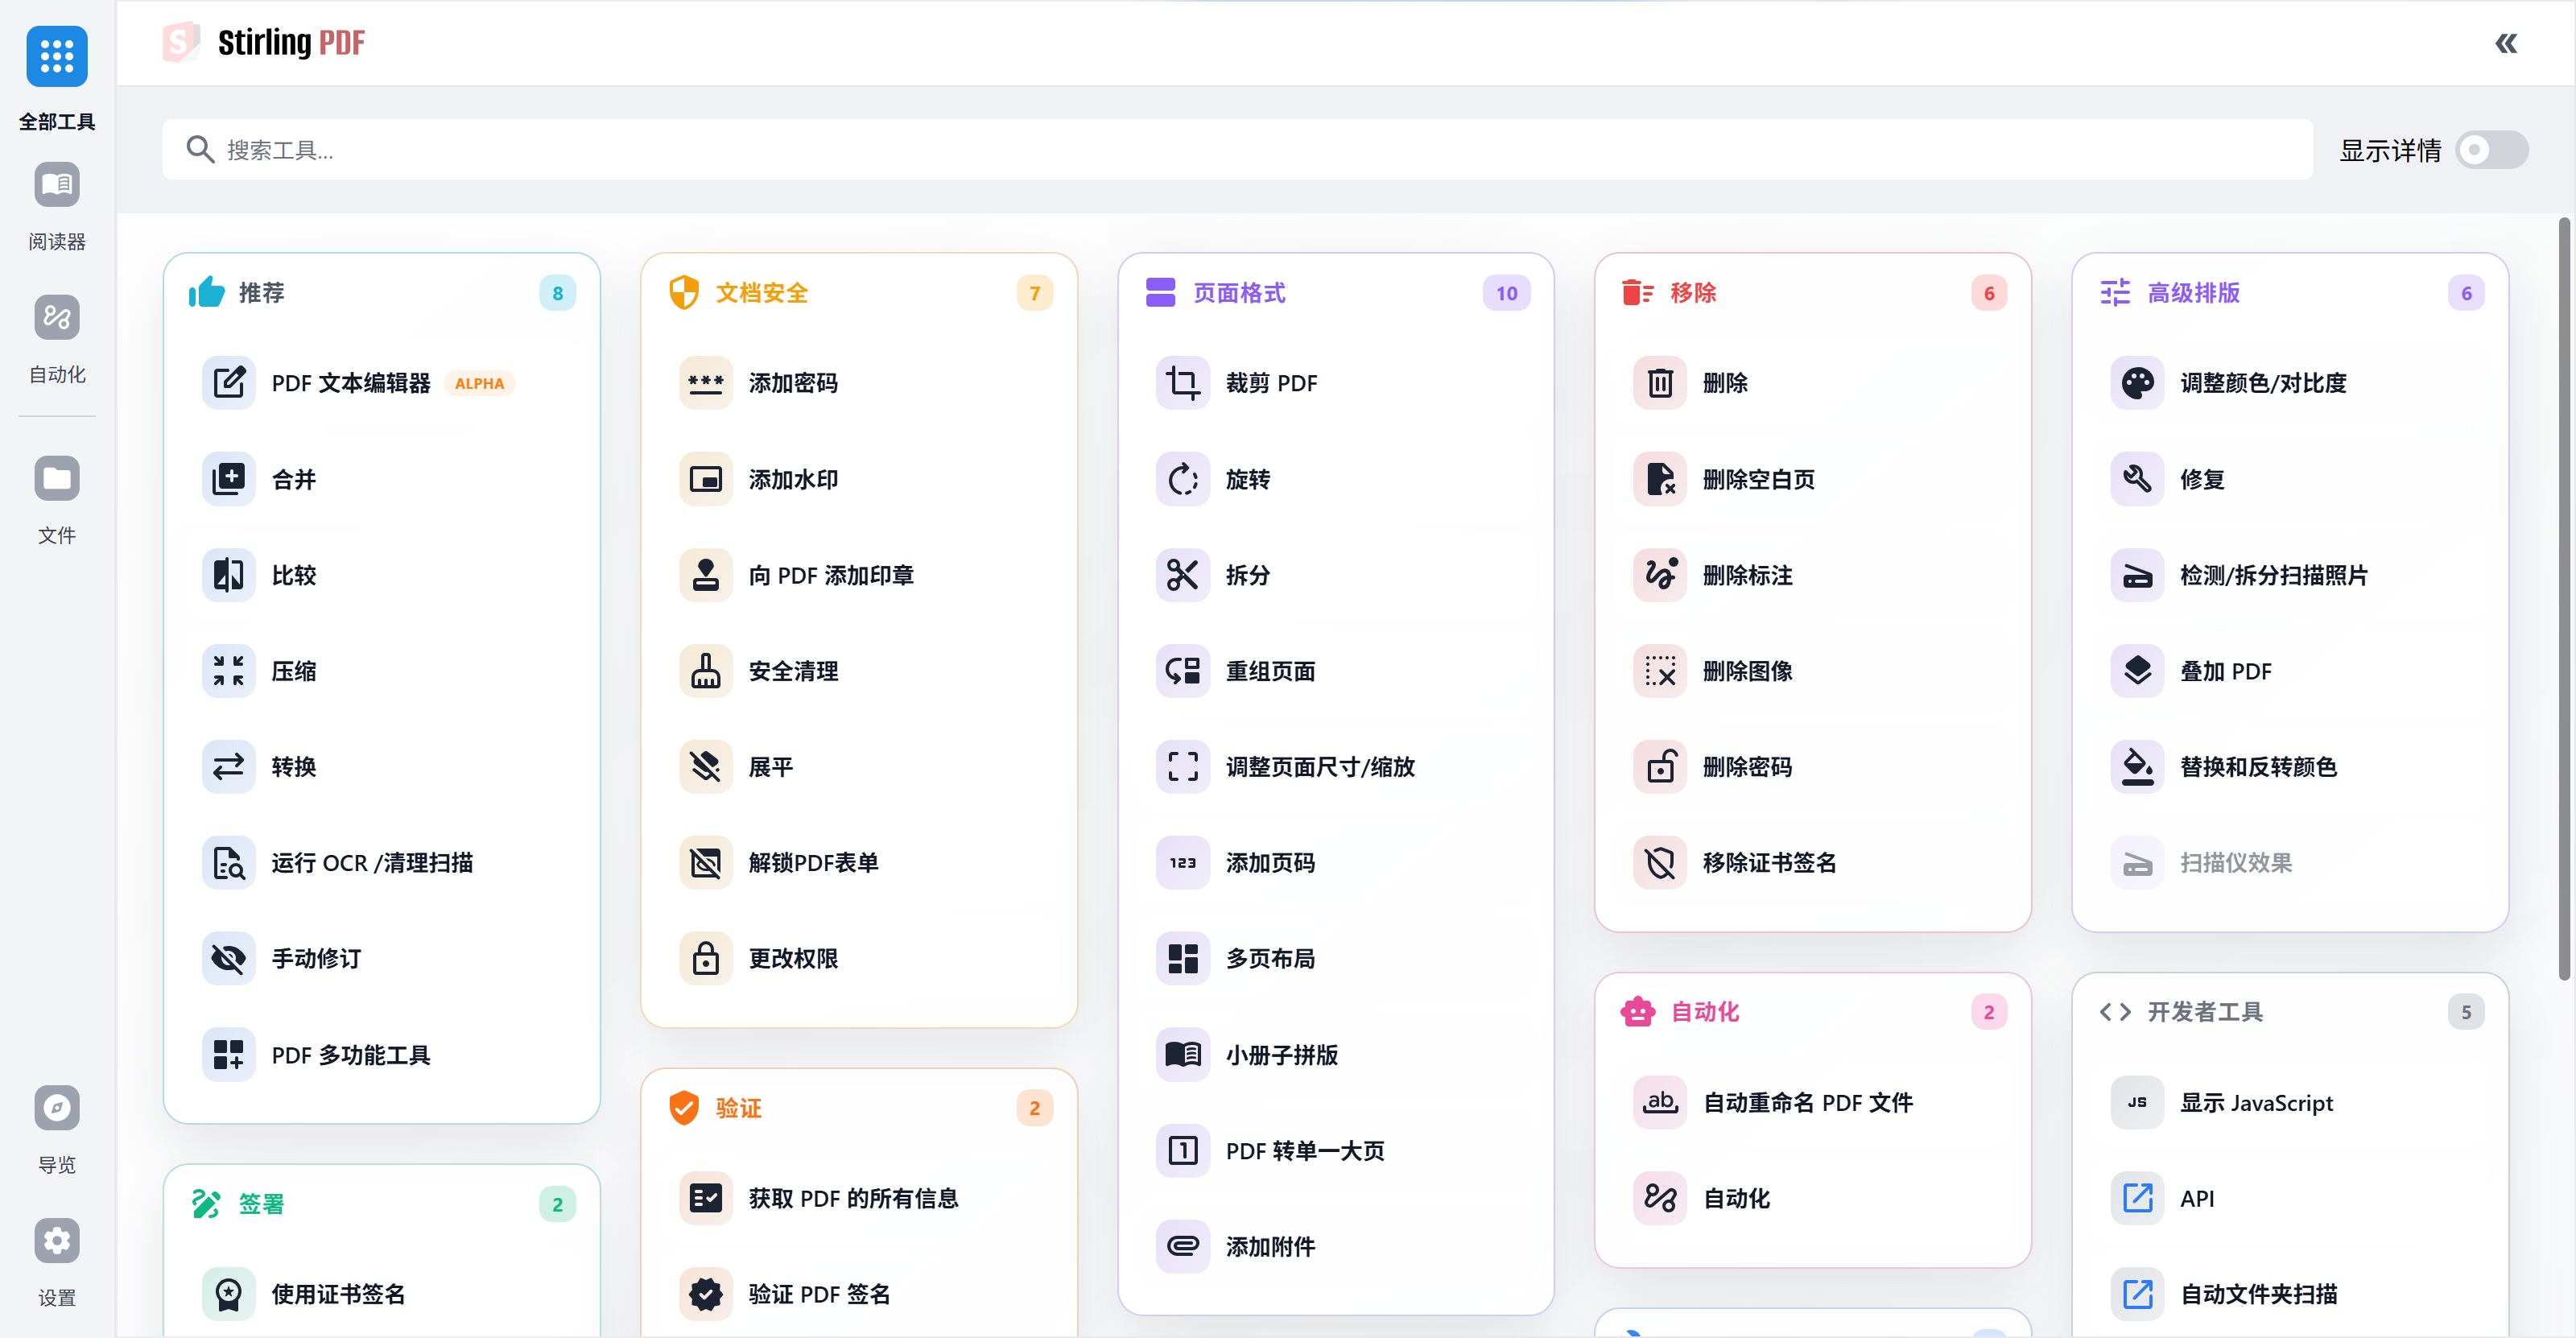Toggle the Show Details (显示详情) switch
Viewport: 2576px width, 1338px height.
pyautogui.click(x=2491, y=150)
